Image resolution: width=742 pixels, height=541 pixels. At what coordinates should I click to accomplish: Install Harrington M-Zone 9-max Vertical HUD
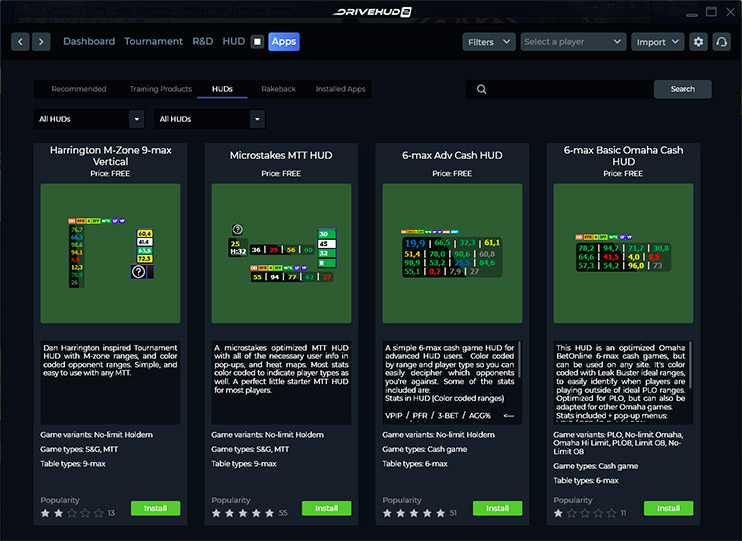[155, 508]
